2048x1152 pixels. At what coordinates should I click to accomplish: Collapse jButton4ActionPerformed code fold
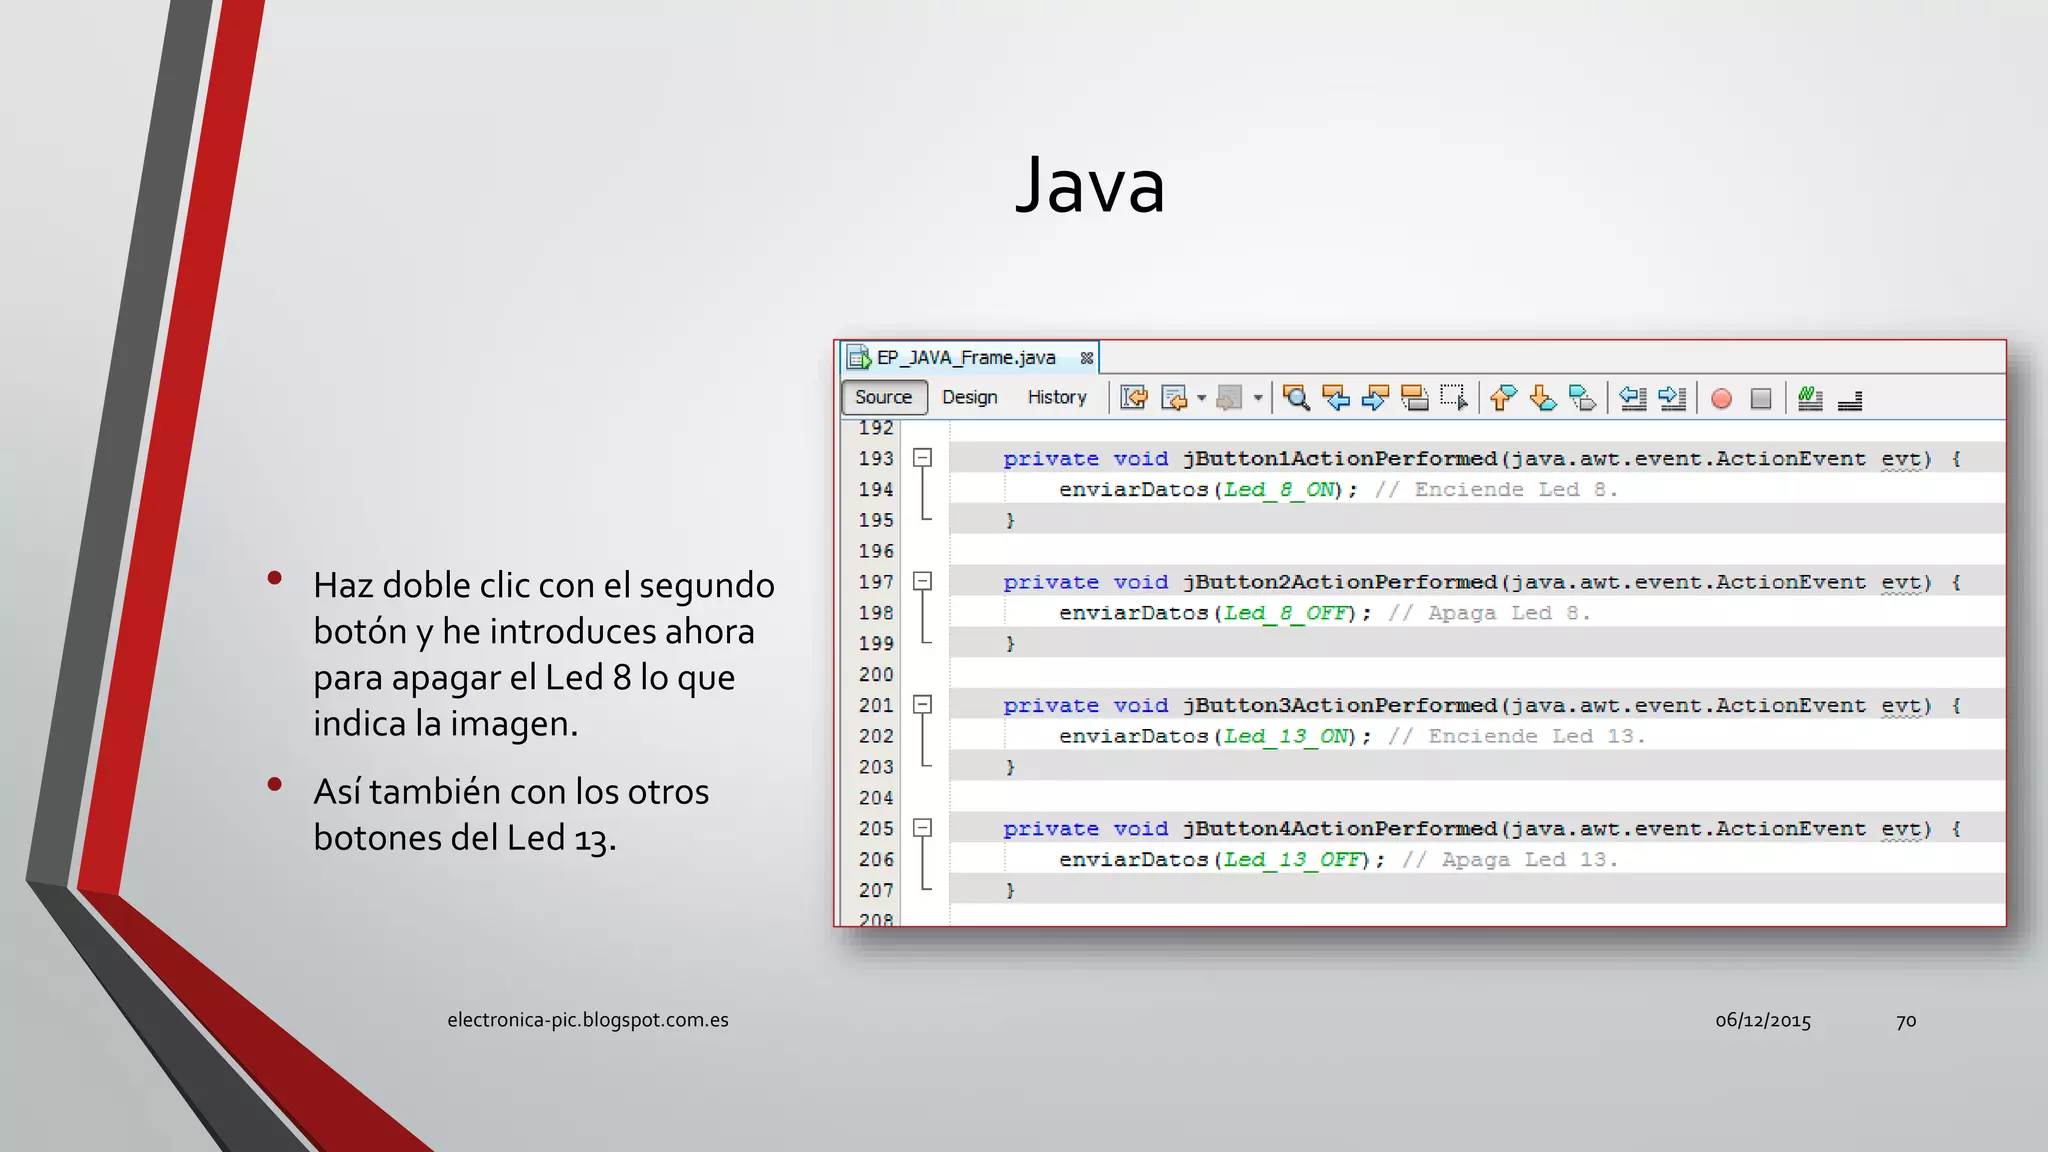(x=922, y=828)
